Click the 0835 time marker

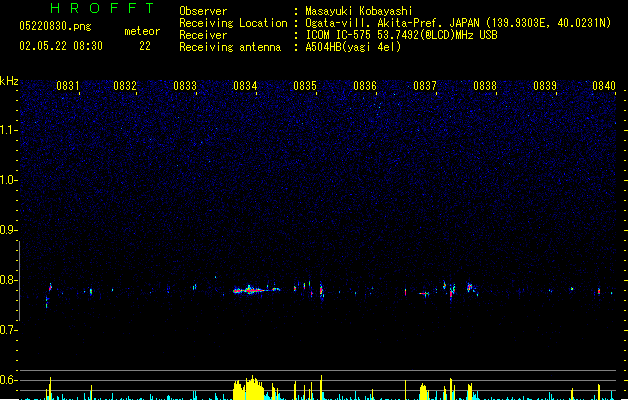point(305,86)
